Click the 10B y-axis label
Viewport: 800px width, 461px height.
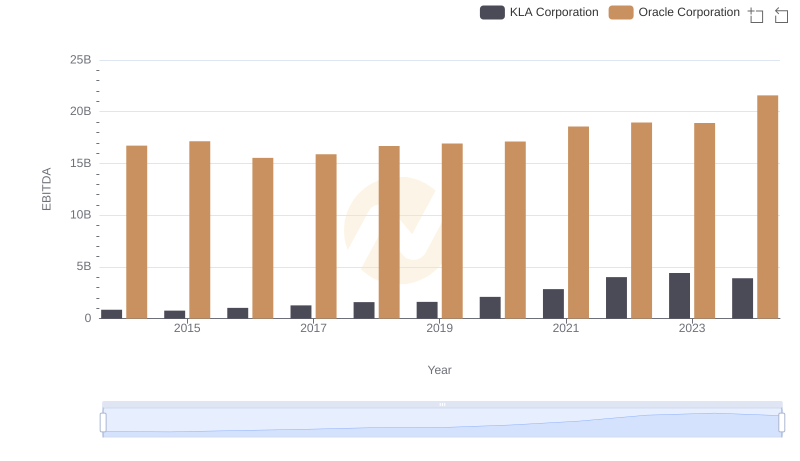(81, 215)
